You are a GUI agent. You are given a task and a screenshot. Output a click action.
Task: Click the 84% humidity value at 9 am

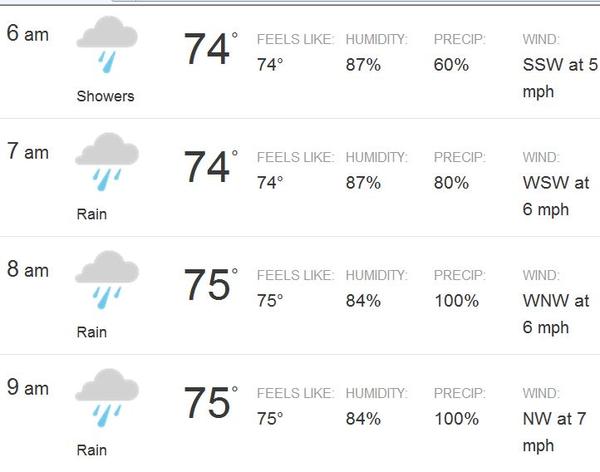363,418
